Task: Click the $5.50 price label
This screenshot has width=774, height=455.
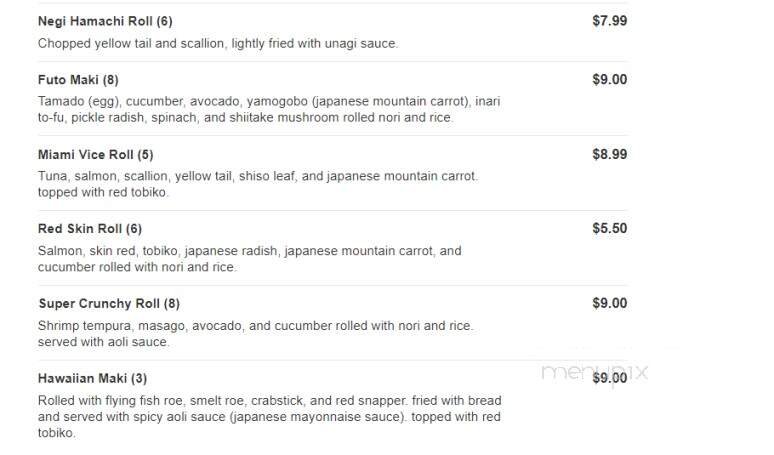Action: pos(609,228)
